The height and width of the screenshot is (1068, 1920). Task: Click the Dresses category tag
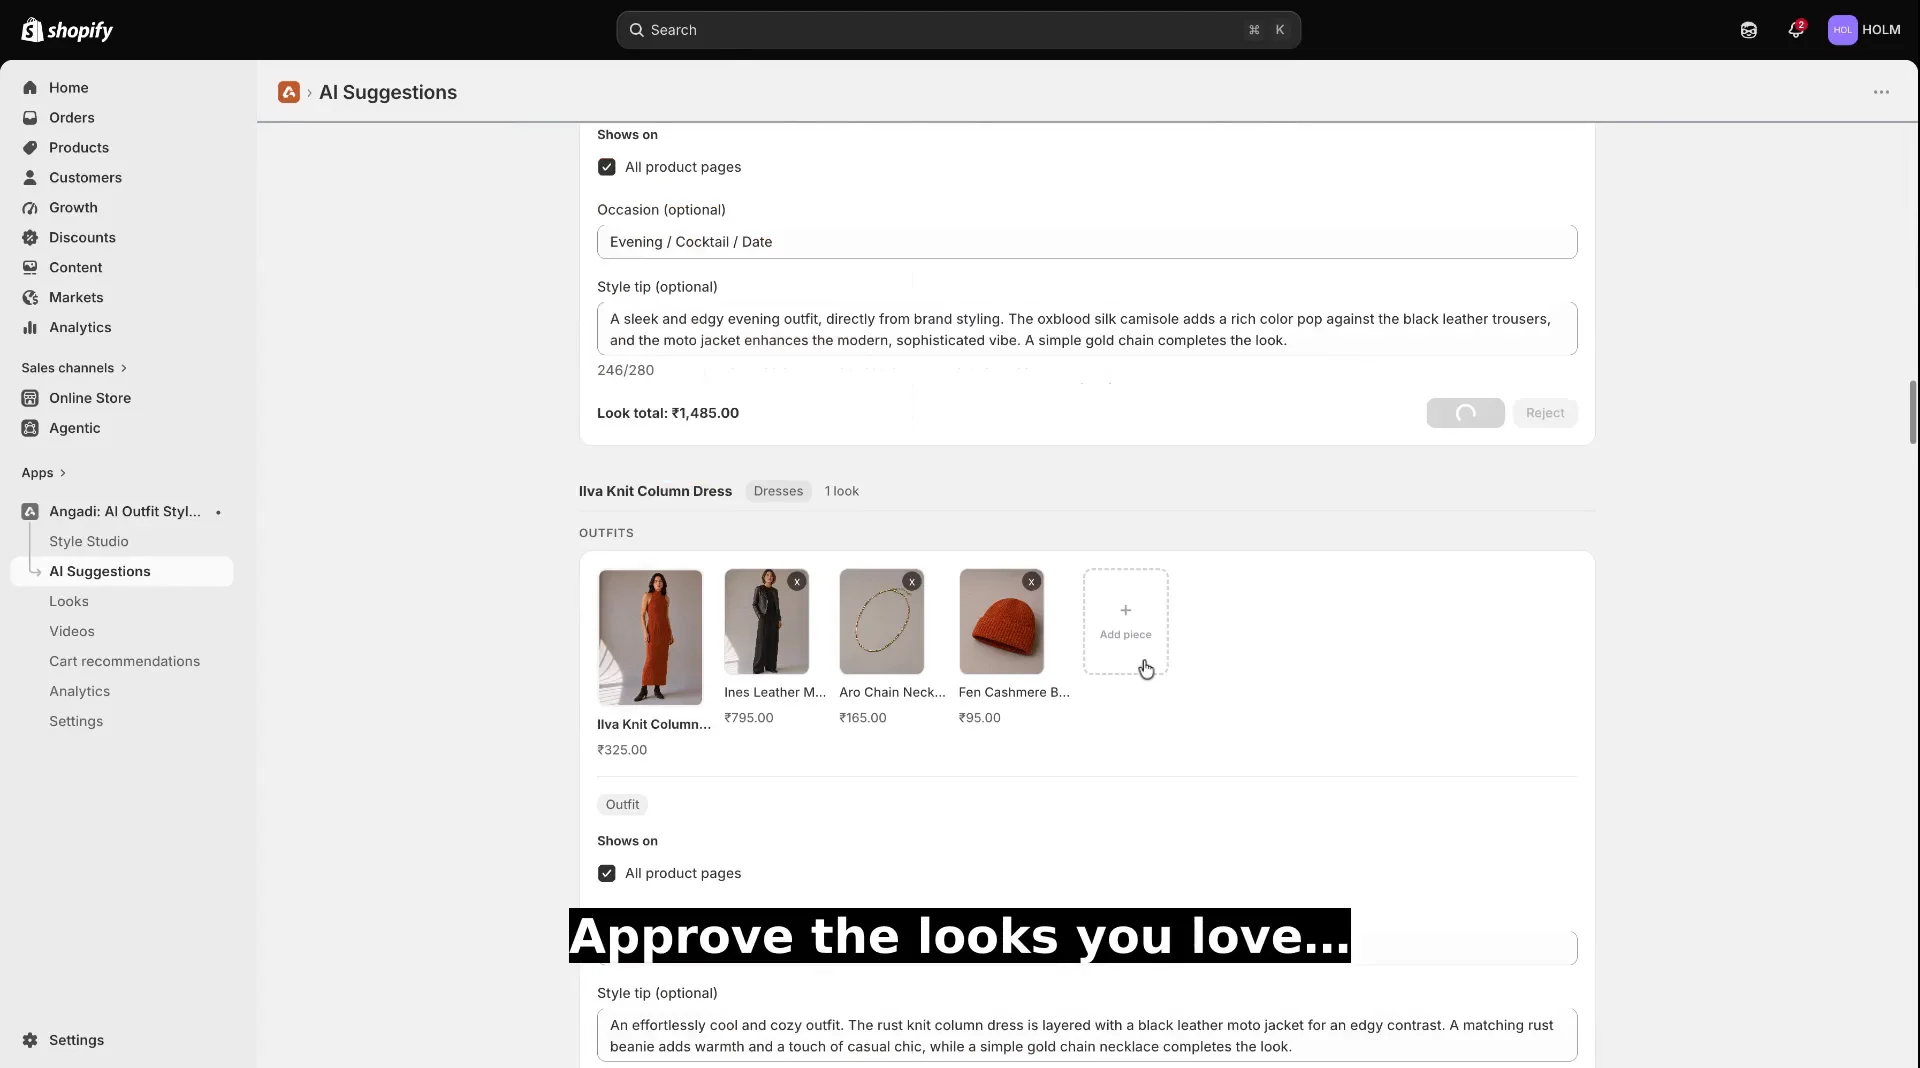(778, 491)
